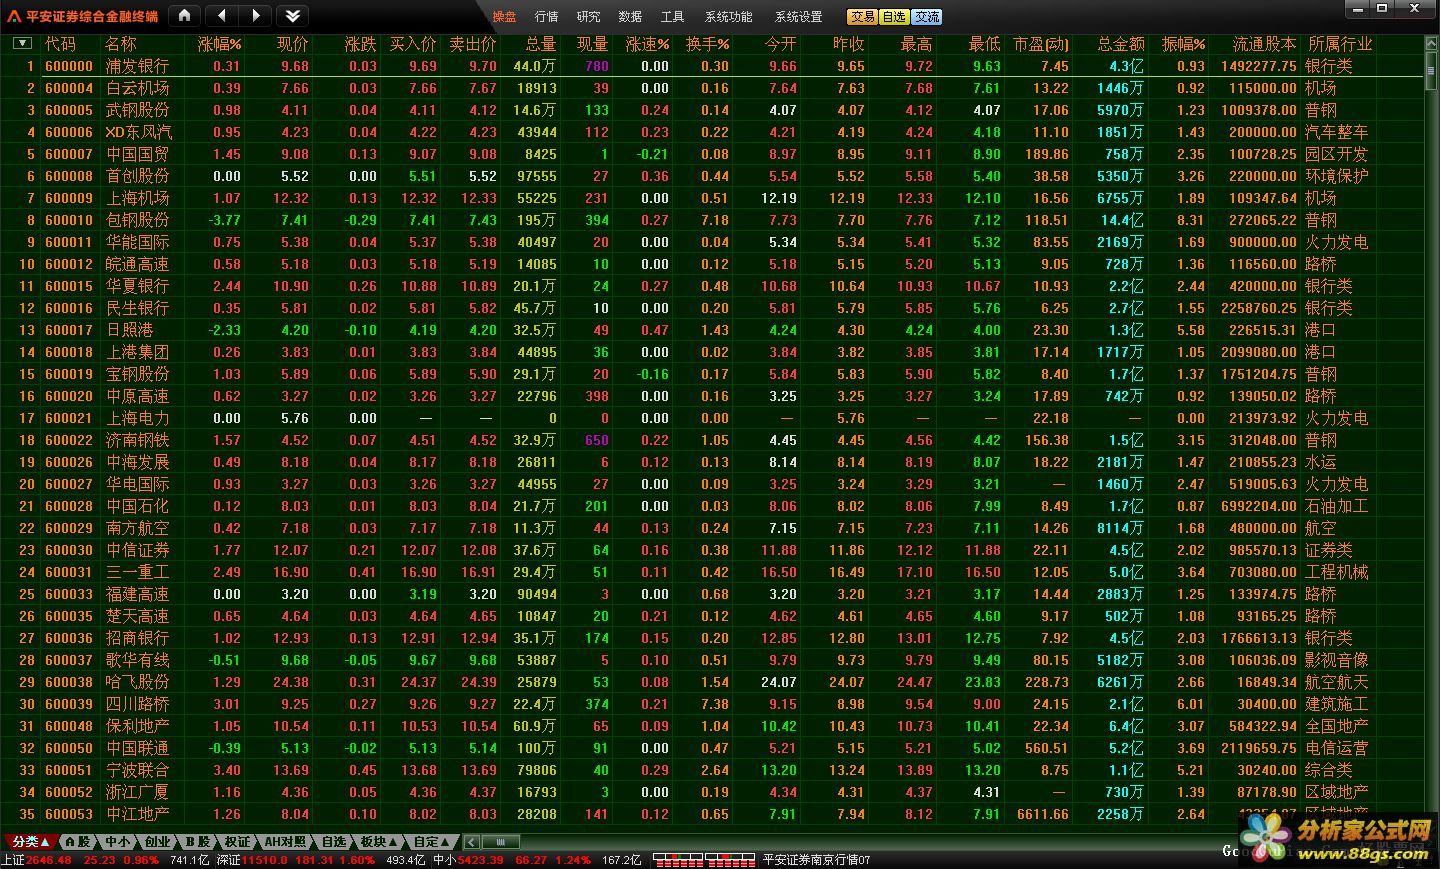Screen dimensions: 1440x869
Task: Switch to the B股 tab
Action: click(197, 842)
